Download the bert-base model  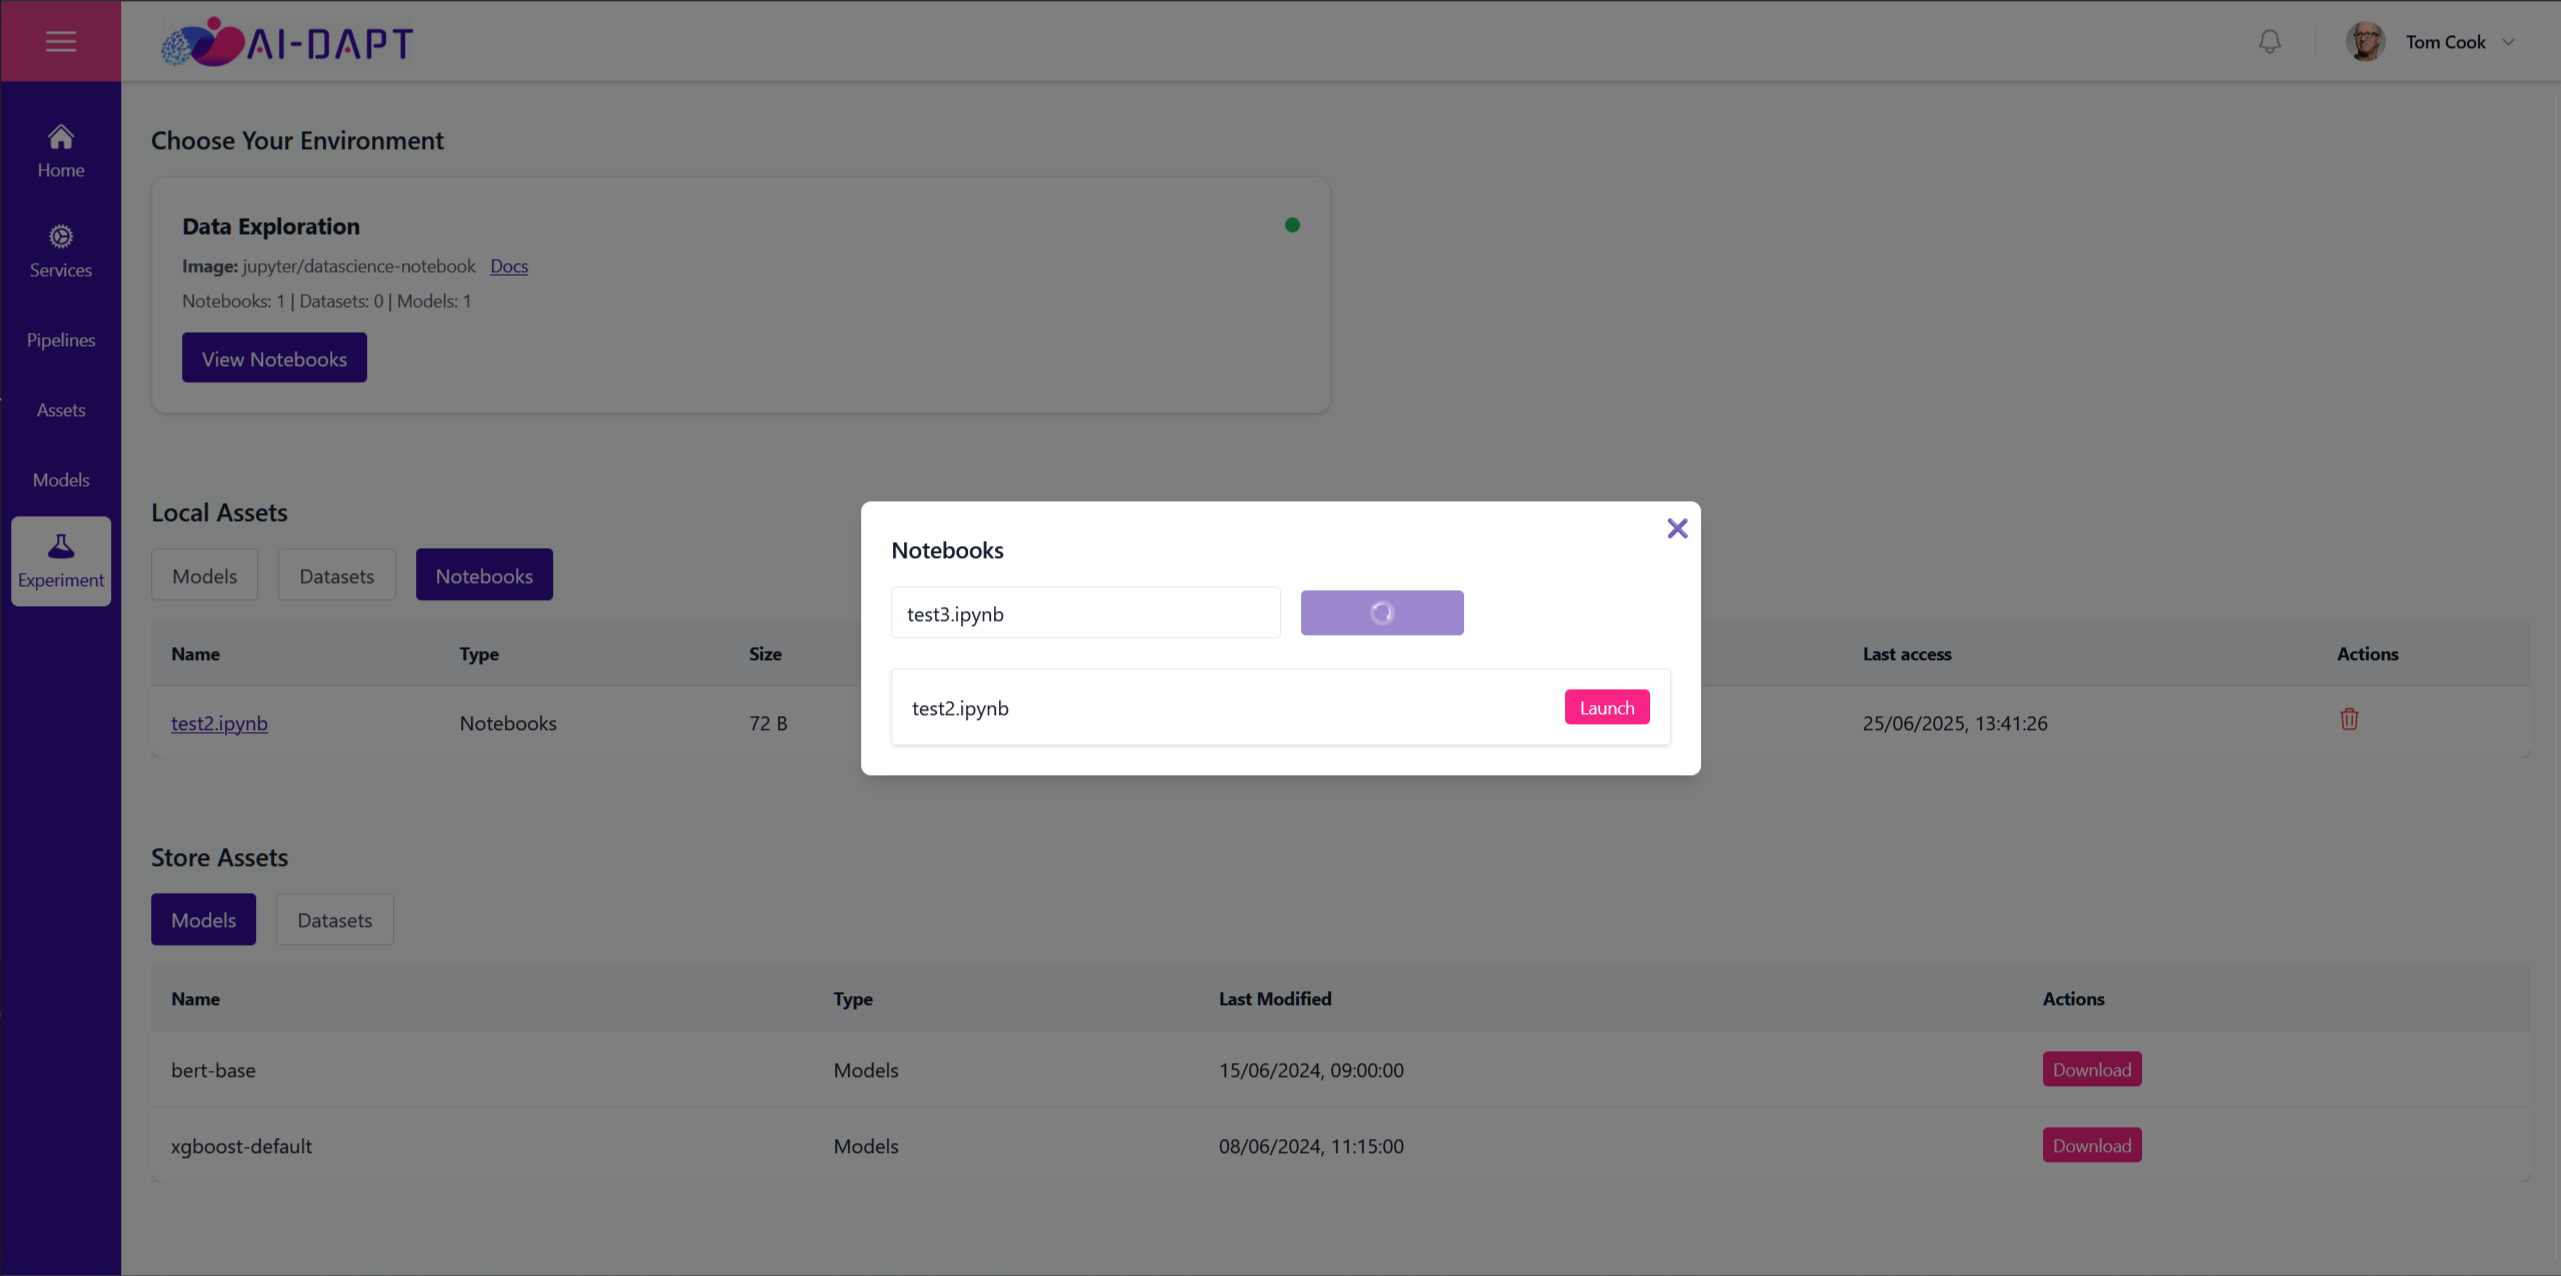click(2092, 1069)
